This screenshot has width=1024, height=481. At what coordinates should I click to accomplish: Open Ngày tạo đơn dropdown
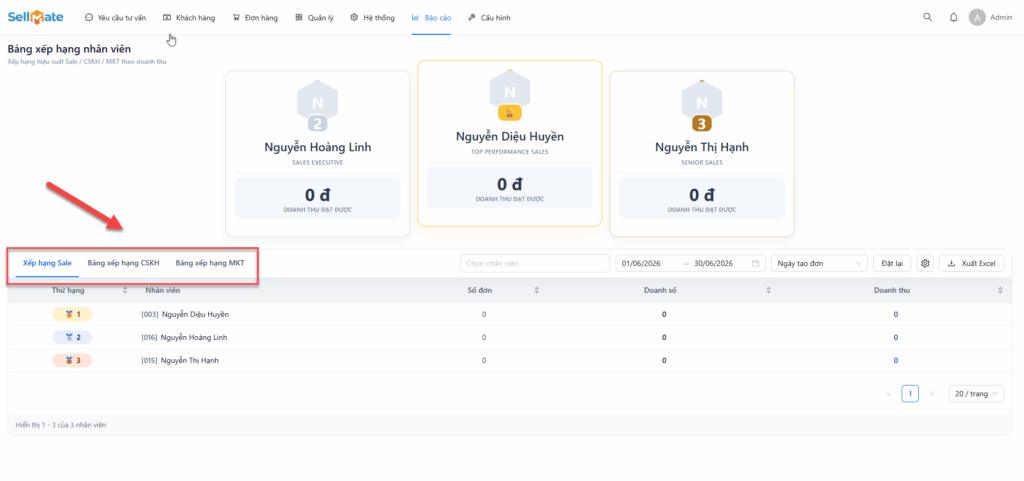[819, 264]
